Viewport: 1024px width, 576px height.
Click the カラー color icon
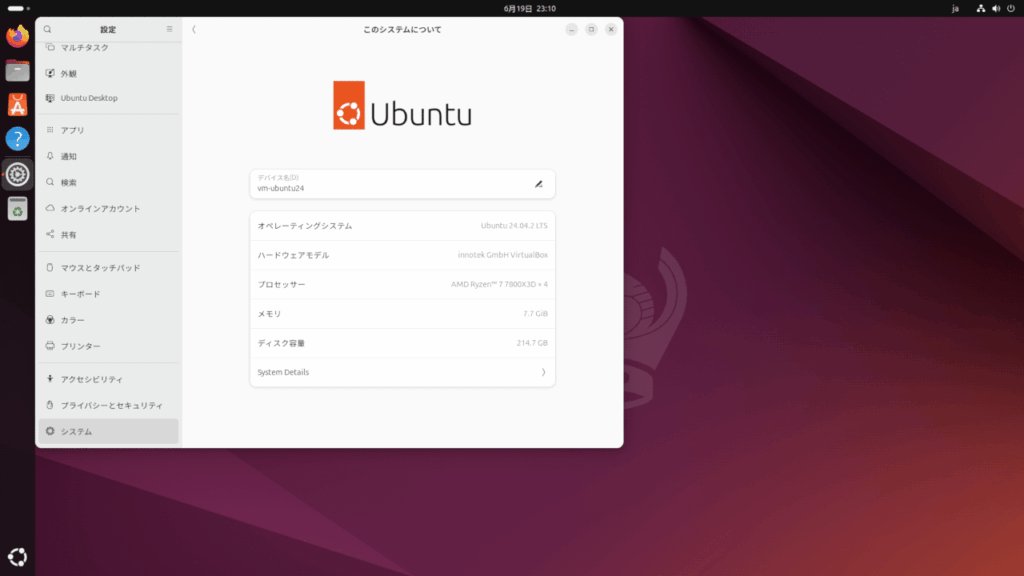[x=50, y=320]
